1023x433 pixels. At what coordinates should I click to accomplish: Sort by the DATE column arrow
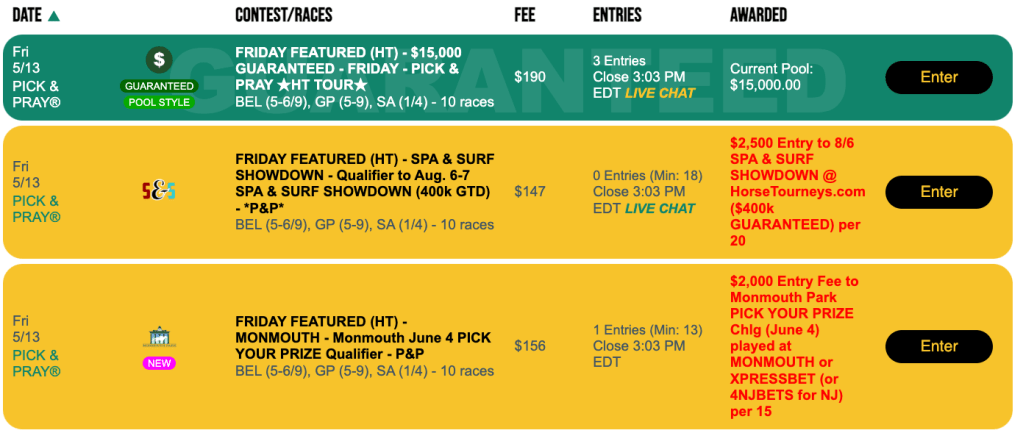click(54, 15)
